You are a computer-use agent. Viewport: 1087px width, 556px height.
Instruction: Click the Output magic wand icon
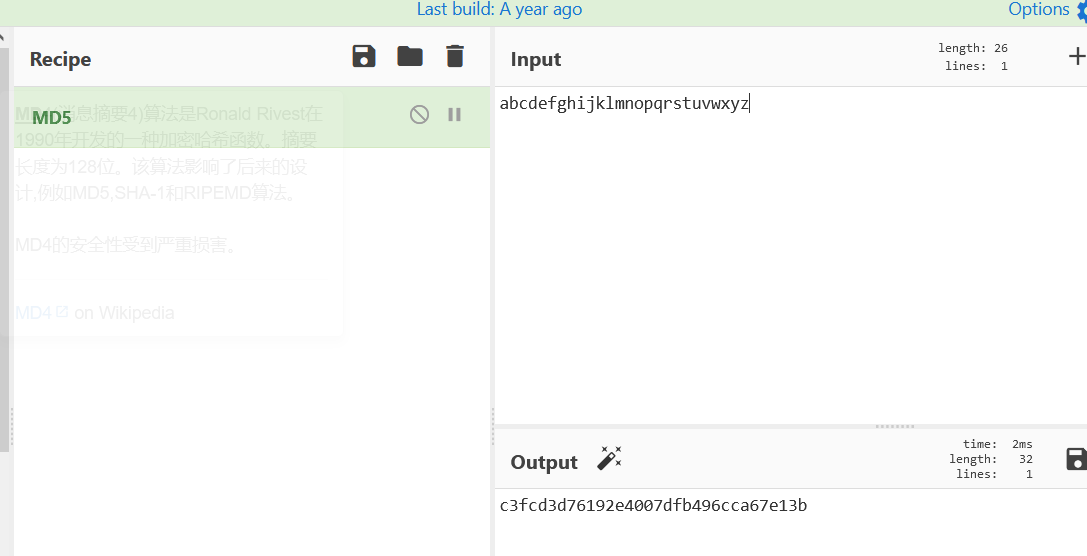click(x=609, y=458)
